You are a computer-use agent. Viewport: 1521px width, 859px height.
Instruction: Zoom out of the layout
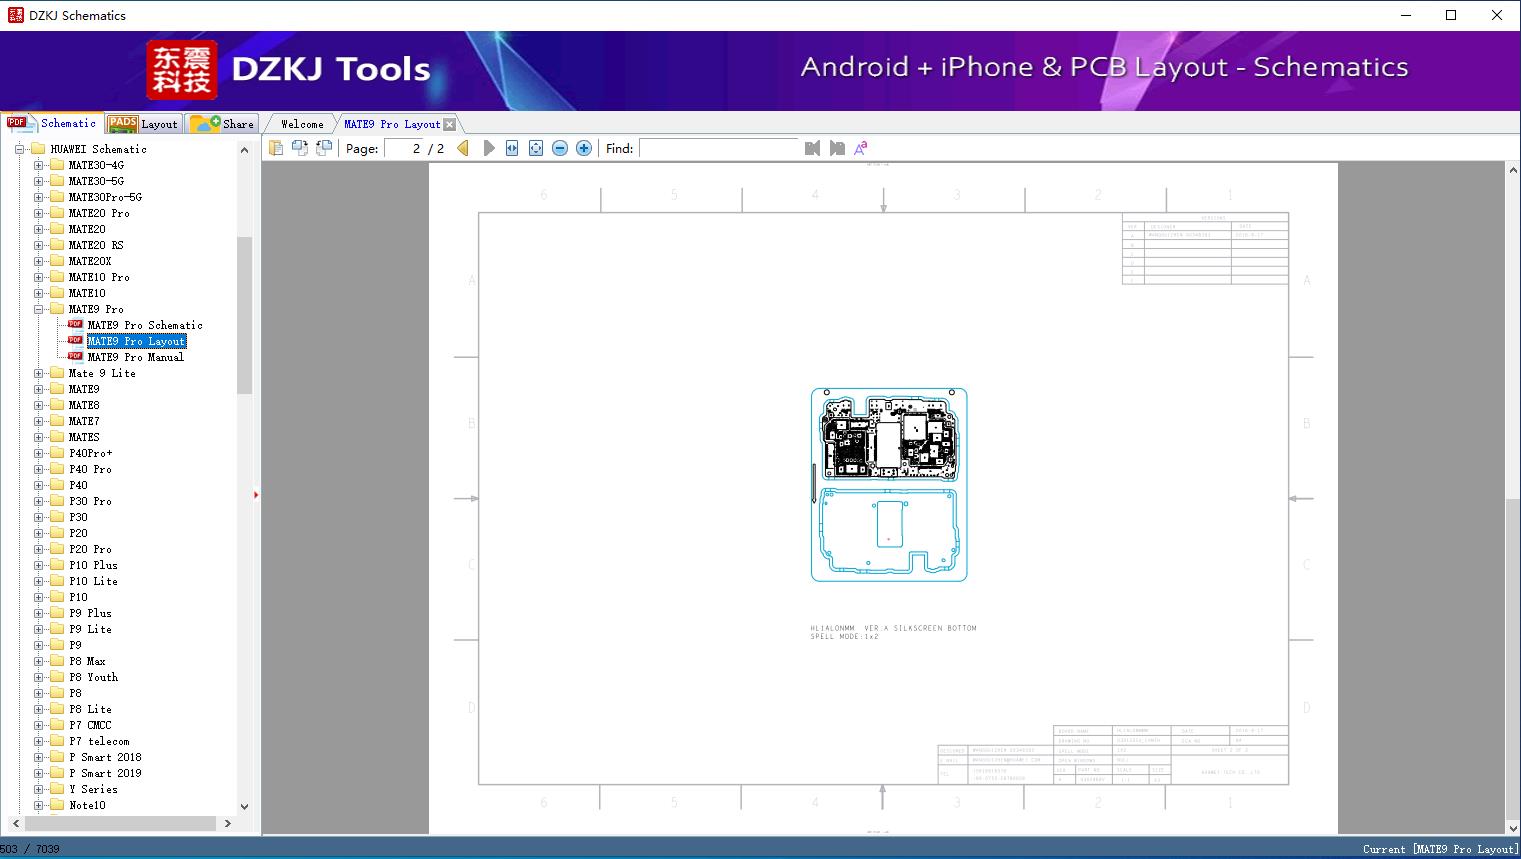560,148
